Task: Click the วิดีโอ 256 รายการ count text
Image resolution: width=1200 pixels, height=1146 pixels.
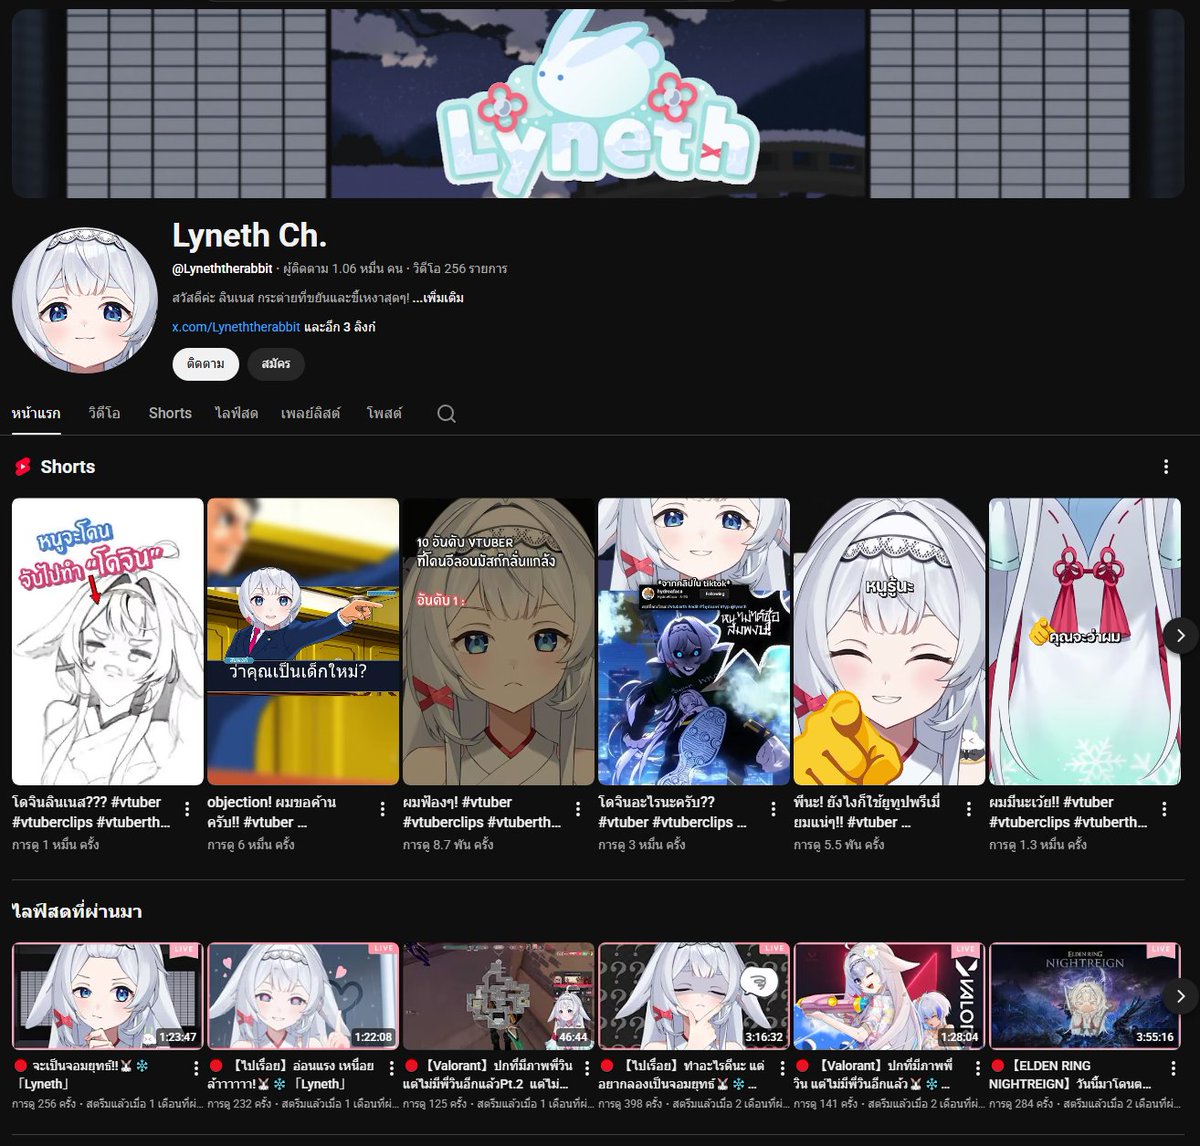Action: point(460,269)
